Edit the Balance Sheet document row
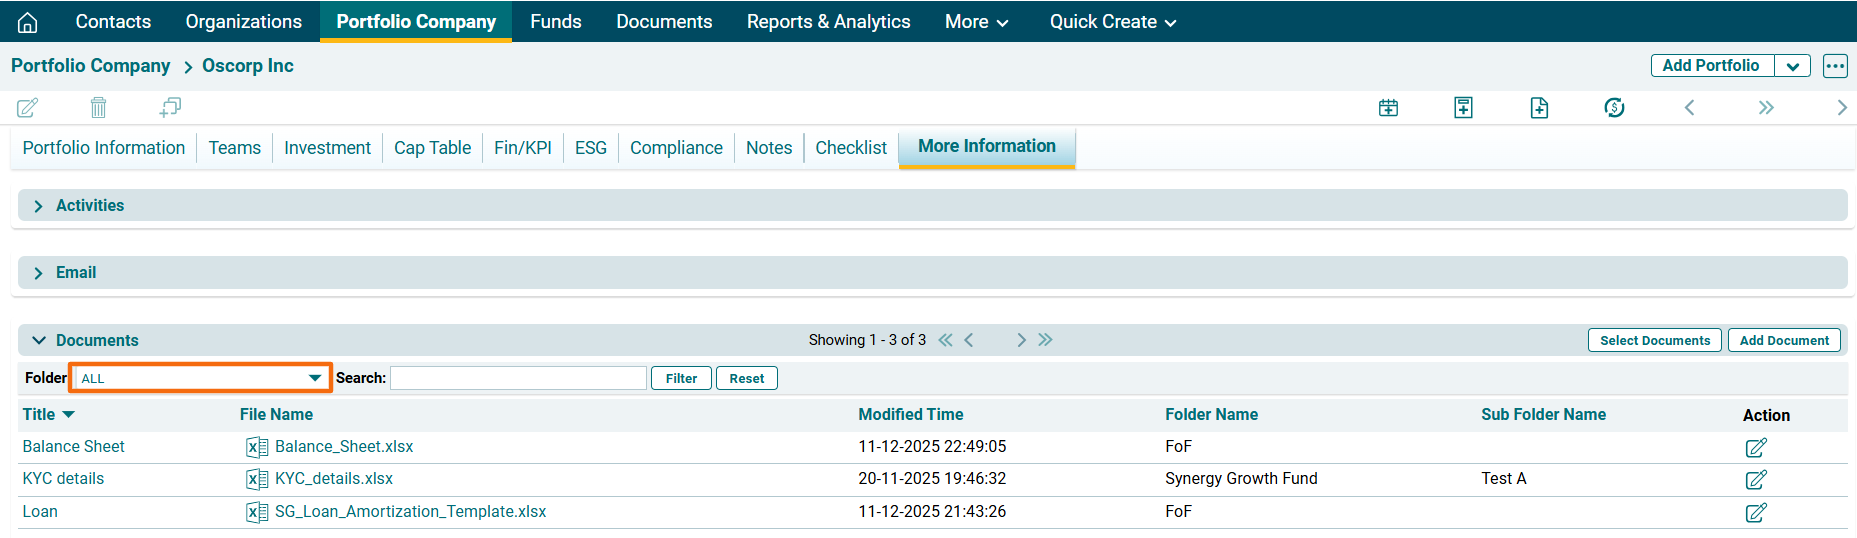The width and height of the screenshot is (1857, 538). (1755, 447)
